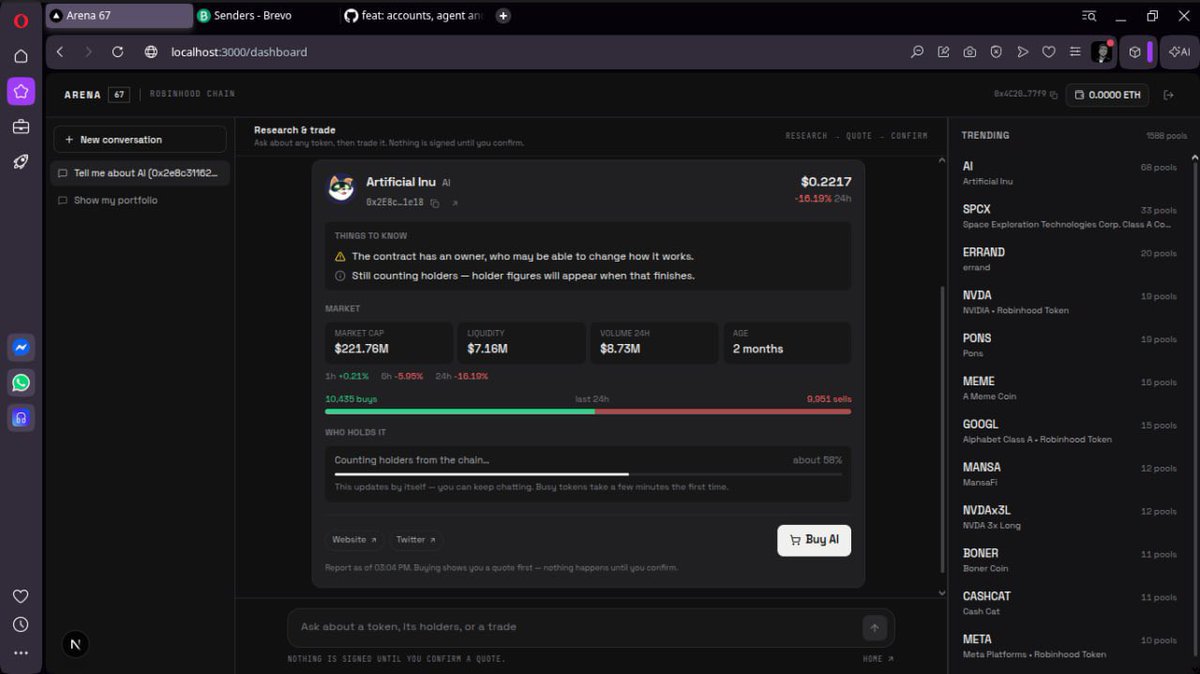Open the Tell me about AI conversation
Image resolution: width=1200 pixels, height=674 pixels.
(x=140, y=173)
